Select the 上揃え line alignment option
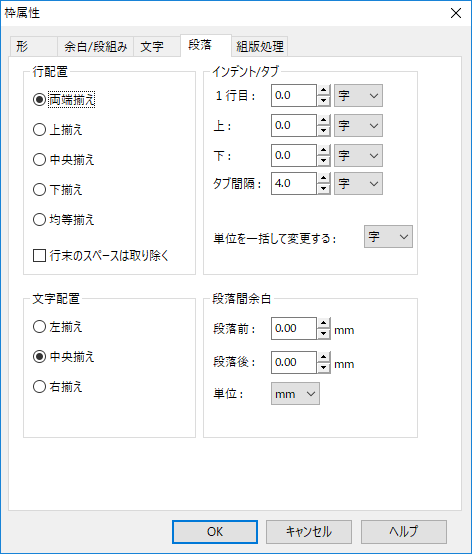 (58, 130)
